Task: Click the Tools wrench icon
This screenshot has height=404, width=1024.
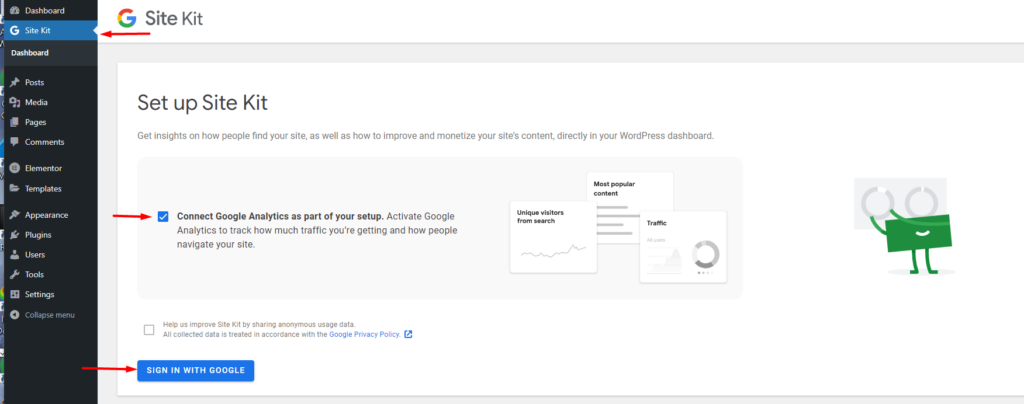Action: point(14,275)
